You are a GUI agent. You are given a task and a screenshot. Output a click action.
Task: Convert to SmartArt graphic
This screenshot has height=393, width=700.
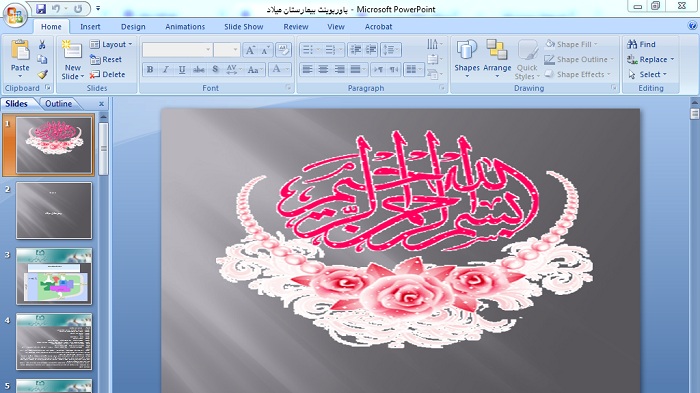[434, 74]
